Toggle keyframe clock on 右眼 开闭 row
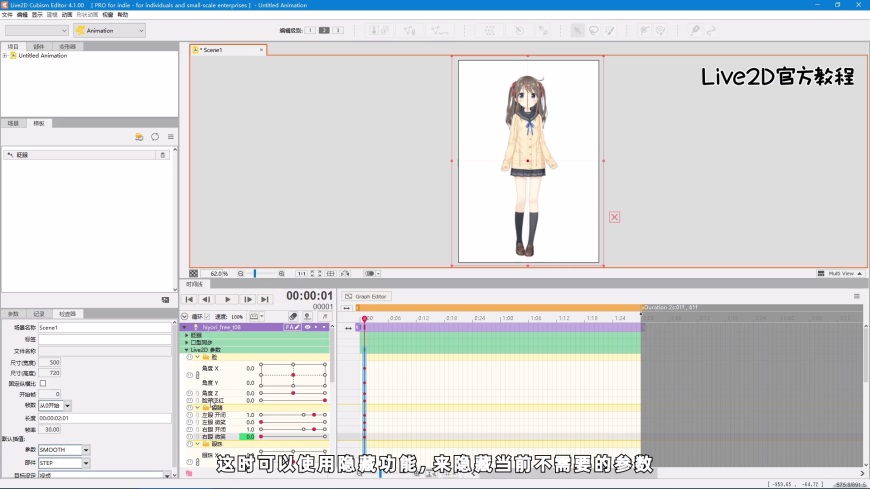 coord(190,429)
